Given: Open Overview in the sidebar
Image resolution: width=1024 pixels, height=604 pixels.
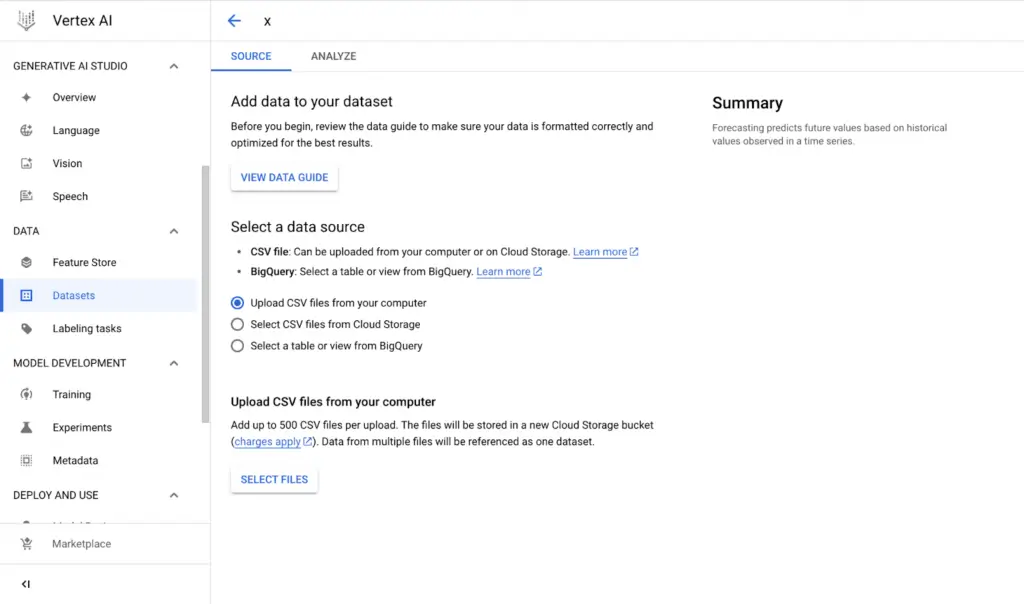Looking at the screenshot, I should click(99, 97).
